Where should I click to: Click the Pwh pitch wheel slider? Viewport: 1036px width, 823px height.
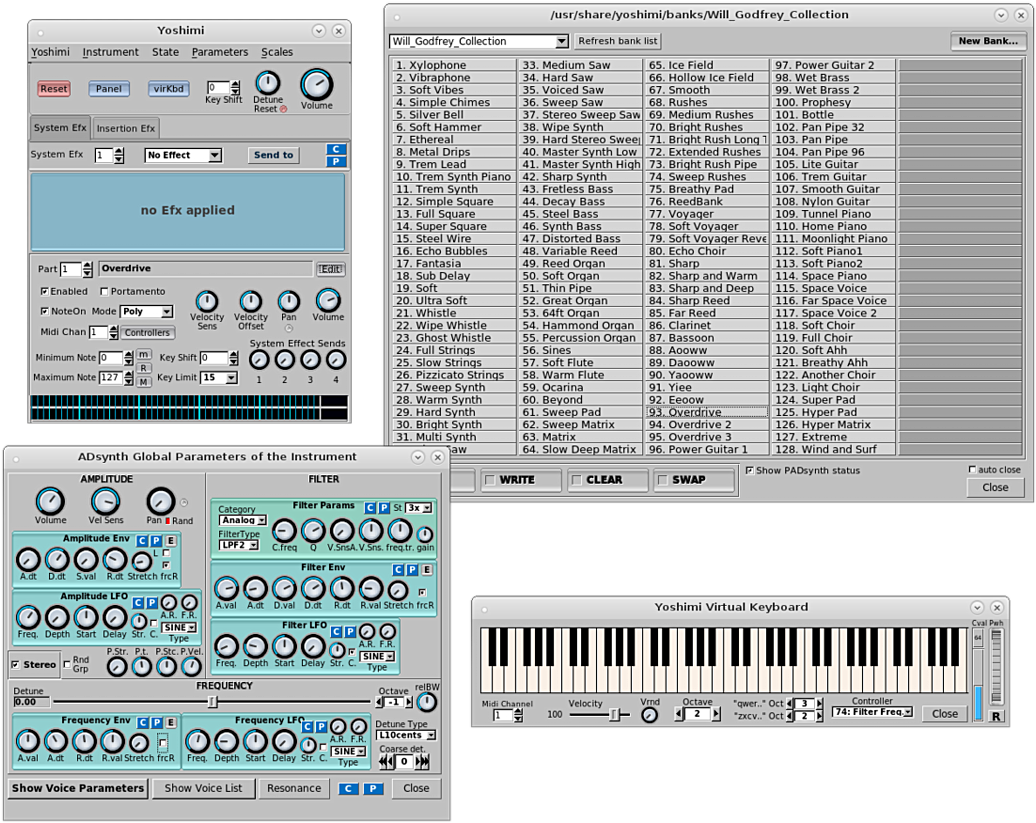[996, 666]
